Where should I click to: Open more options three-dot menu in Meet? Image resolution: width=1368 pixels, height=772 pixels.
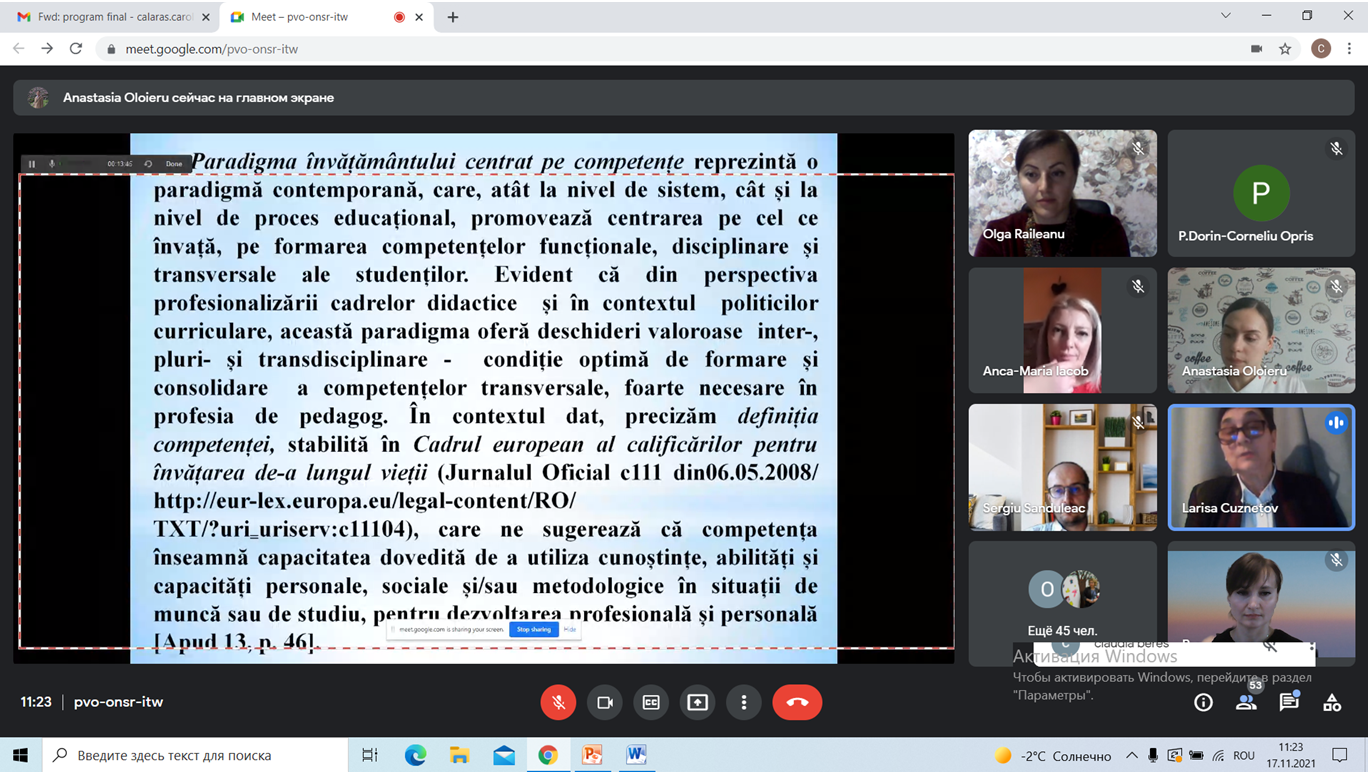click(743, 702)
